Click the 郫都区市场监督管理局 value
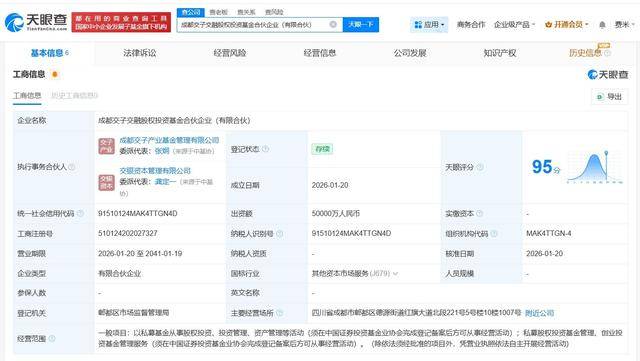The height and width of the screenshot is (361, 640). pos(133,313)
